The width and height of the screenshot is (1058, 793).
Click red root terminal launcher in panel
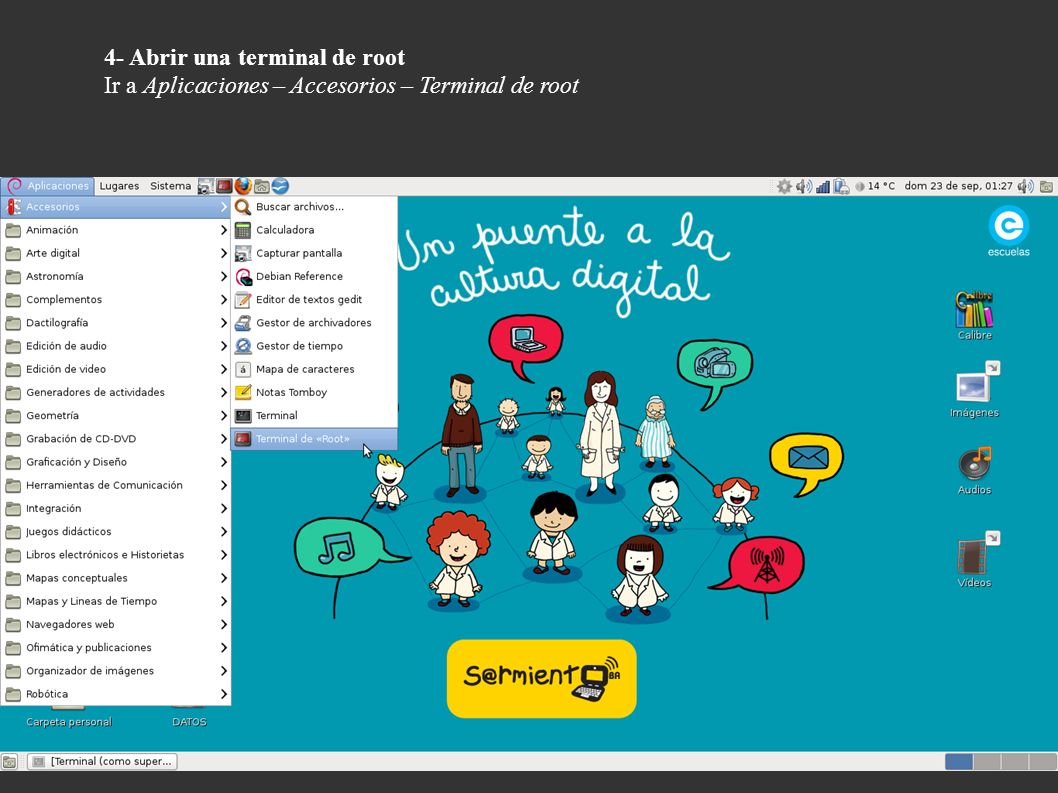tap(225, 186)
